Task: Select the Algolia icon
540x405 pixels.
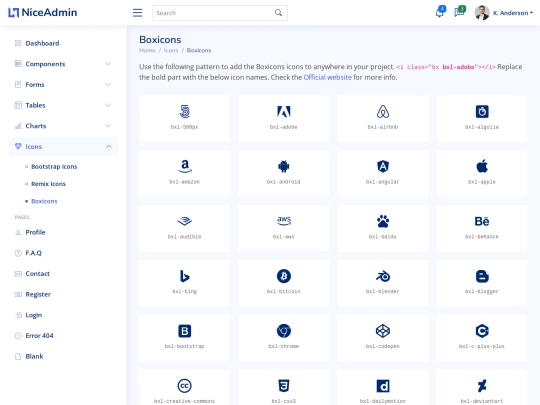Action: click(482, 112)
